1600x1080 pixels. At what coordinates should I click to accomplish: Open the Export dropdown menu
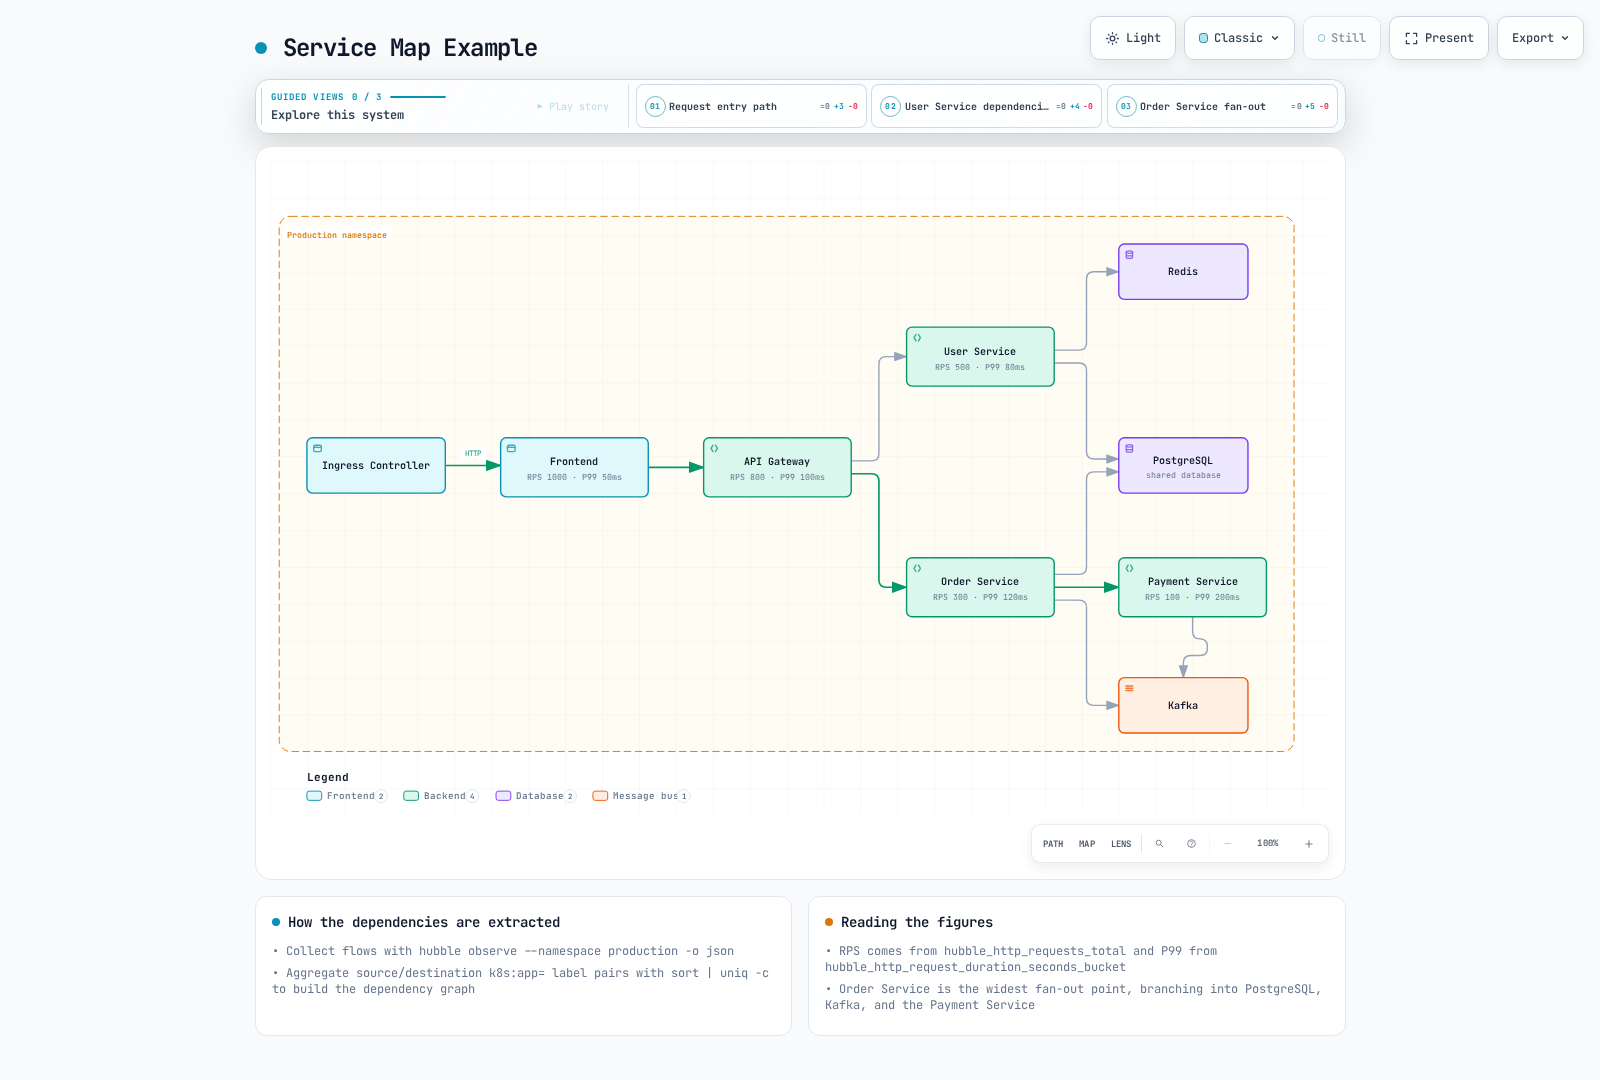[x=1540, y=38]
